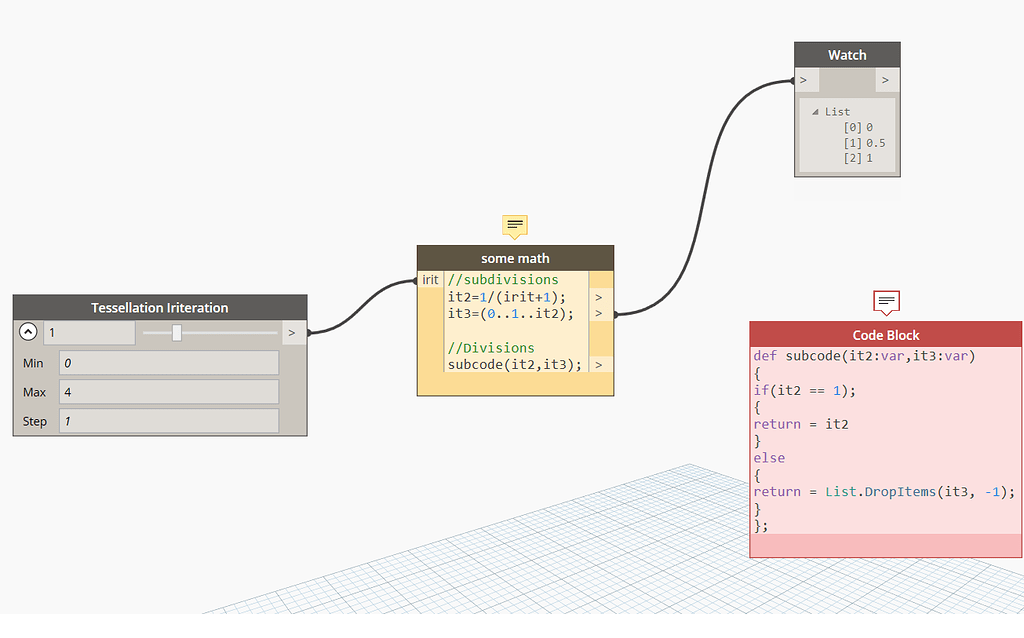This screenshot has width=1024, height=638.
Task: Click the input port of the Watch node
Action: pyautogui.click(x=804, y=79)
